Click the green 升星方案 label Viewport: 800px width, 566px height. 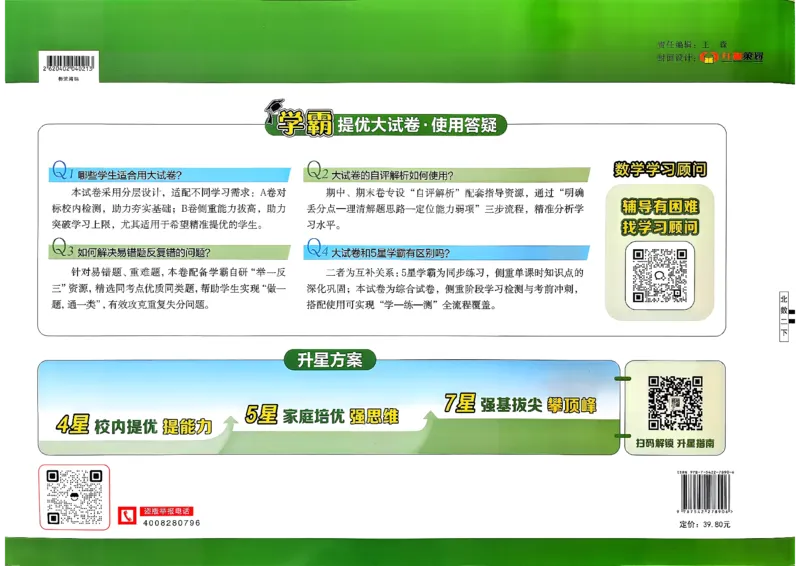(x=330, y=360)
